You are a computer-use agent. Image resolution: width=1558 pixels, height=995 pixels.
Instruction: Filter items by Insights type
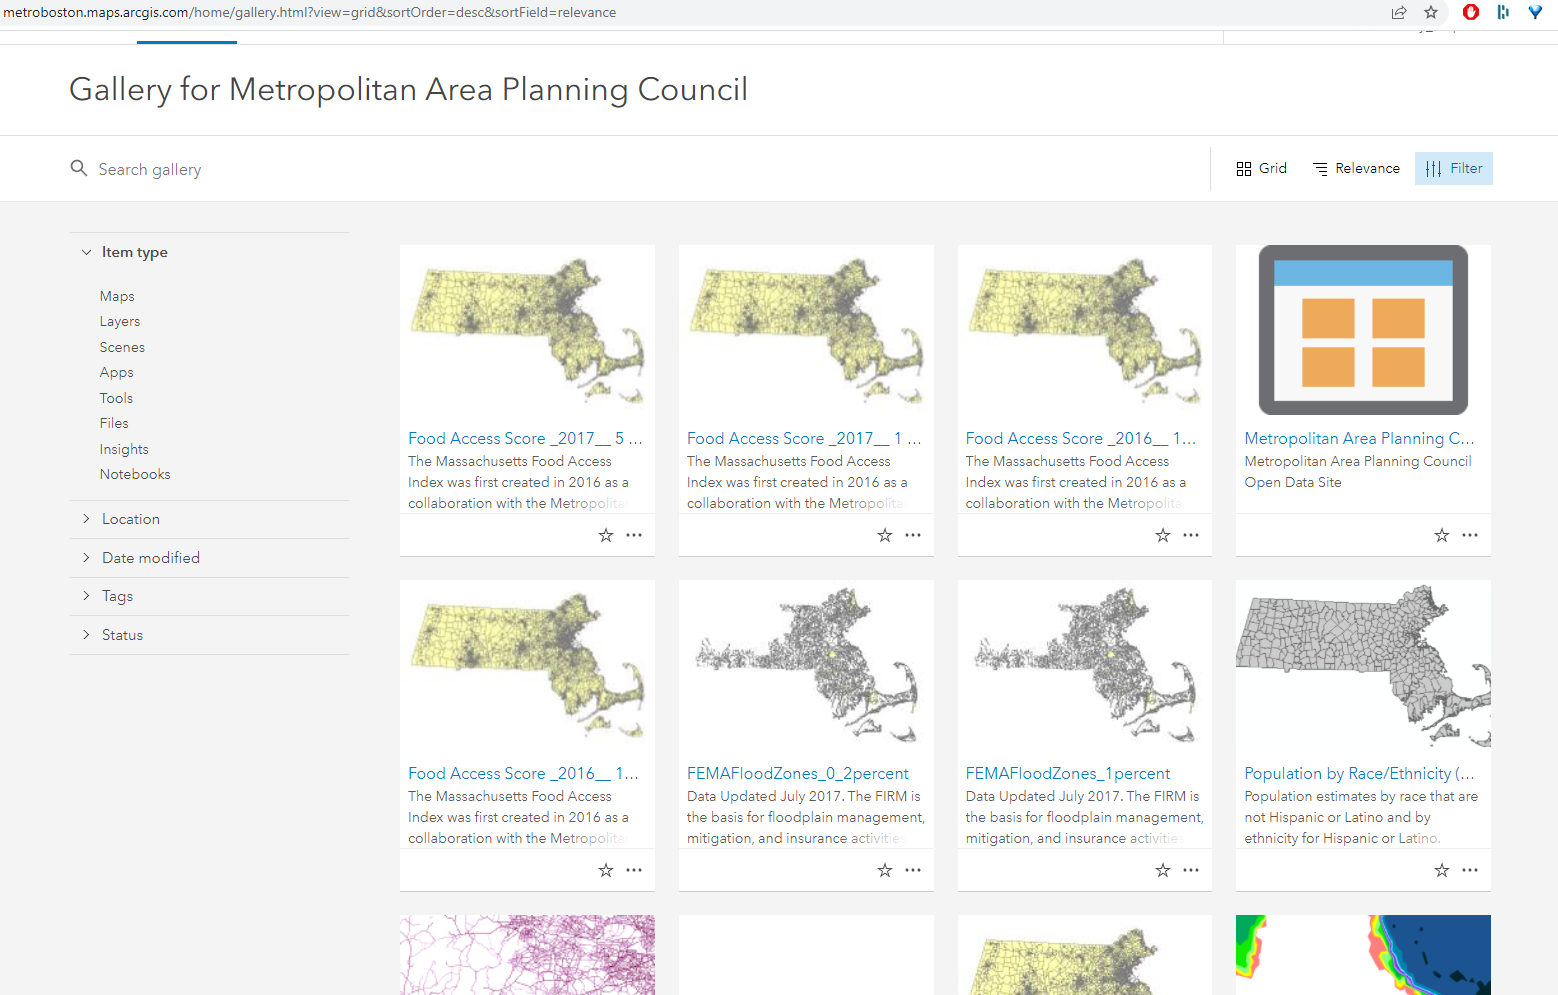[124, 449]
